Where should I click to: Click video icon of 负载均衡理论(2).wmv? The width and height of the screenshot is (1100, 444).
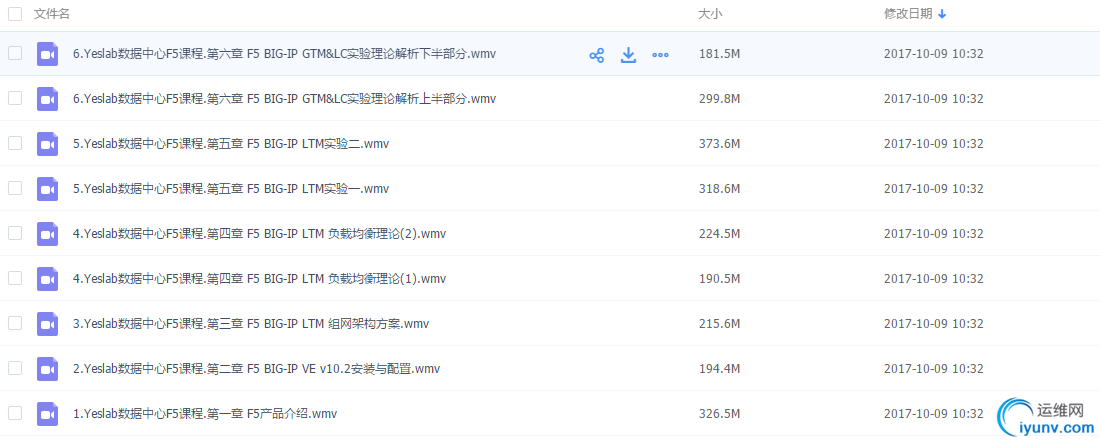[47, 234]
